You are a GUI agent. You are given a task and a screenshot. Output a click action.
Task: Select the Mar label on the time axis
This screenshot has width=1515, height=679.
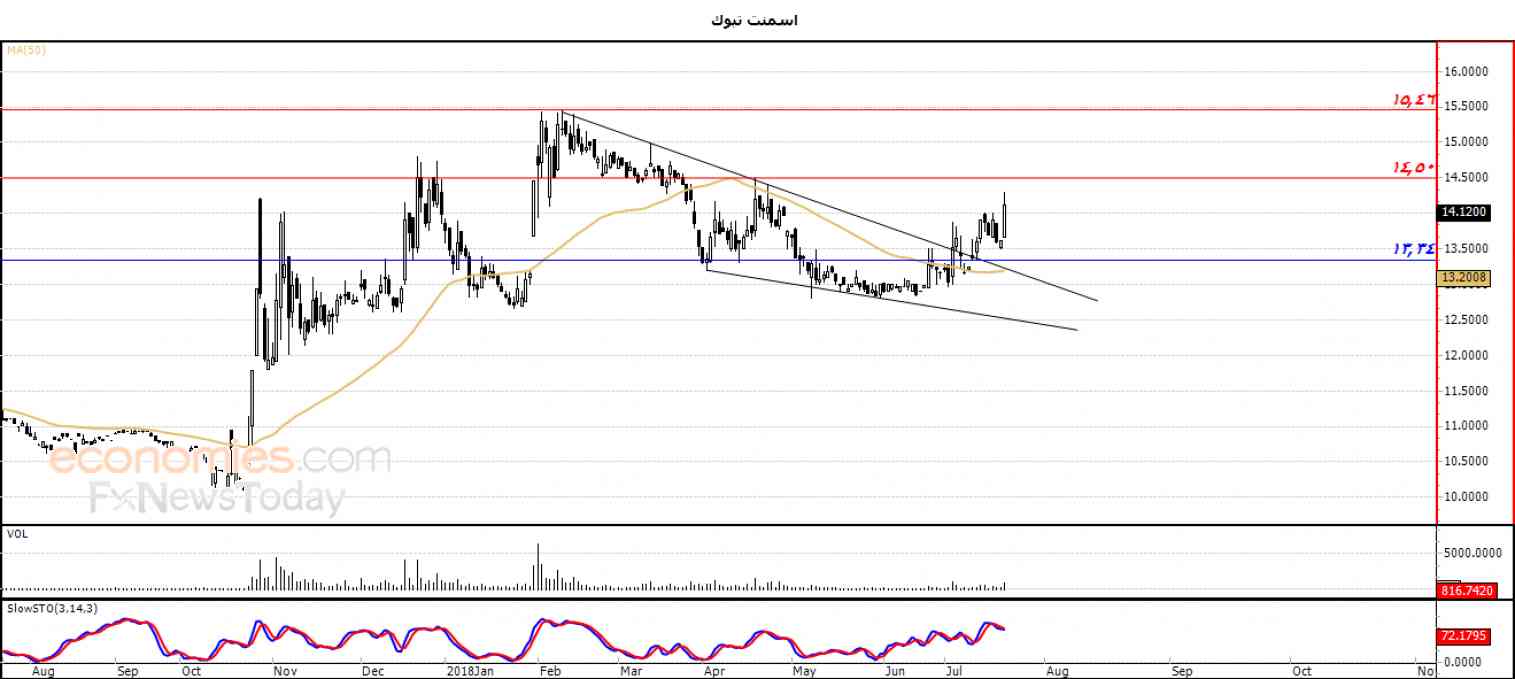(631, 671)
